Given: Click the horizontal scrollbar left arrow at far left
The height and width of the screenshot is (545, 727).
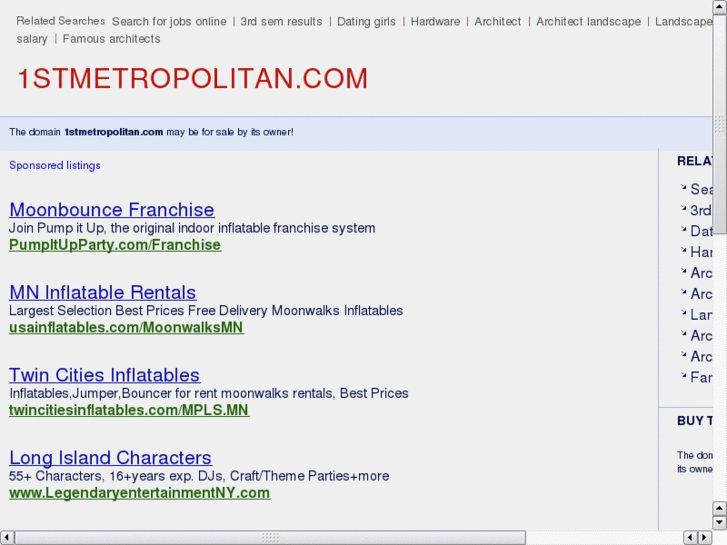Looking at the screenshot, I should tap(7, 537).
